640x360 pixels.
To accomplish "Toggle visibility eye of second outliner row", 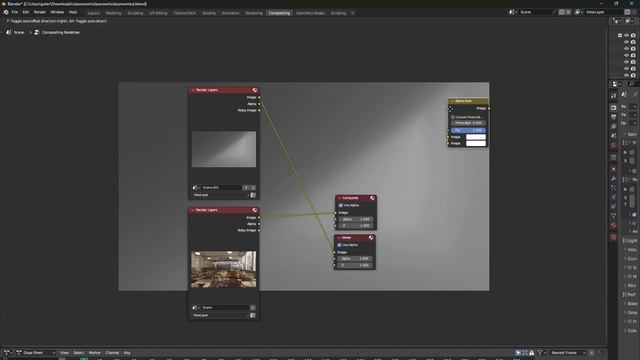I will point(627,42).
